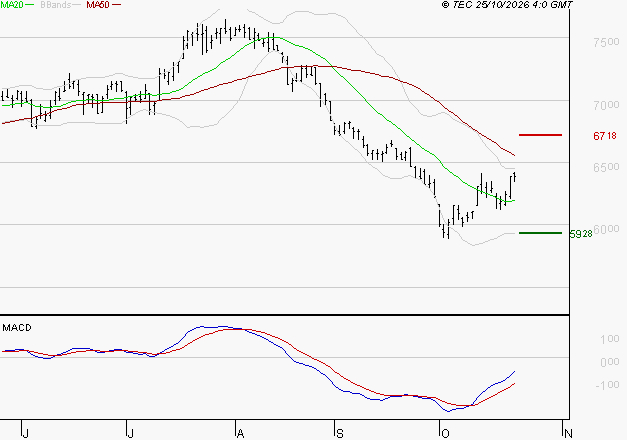
Task: Click the N month label on time axis
Action: click(568, 433)
